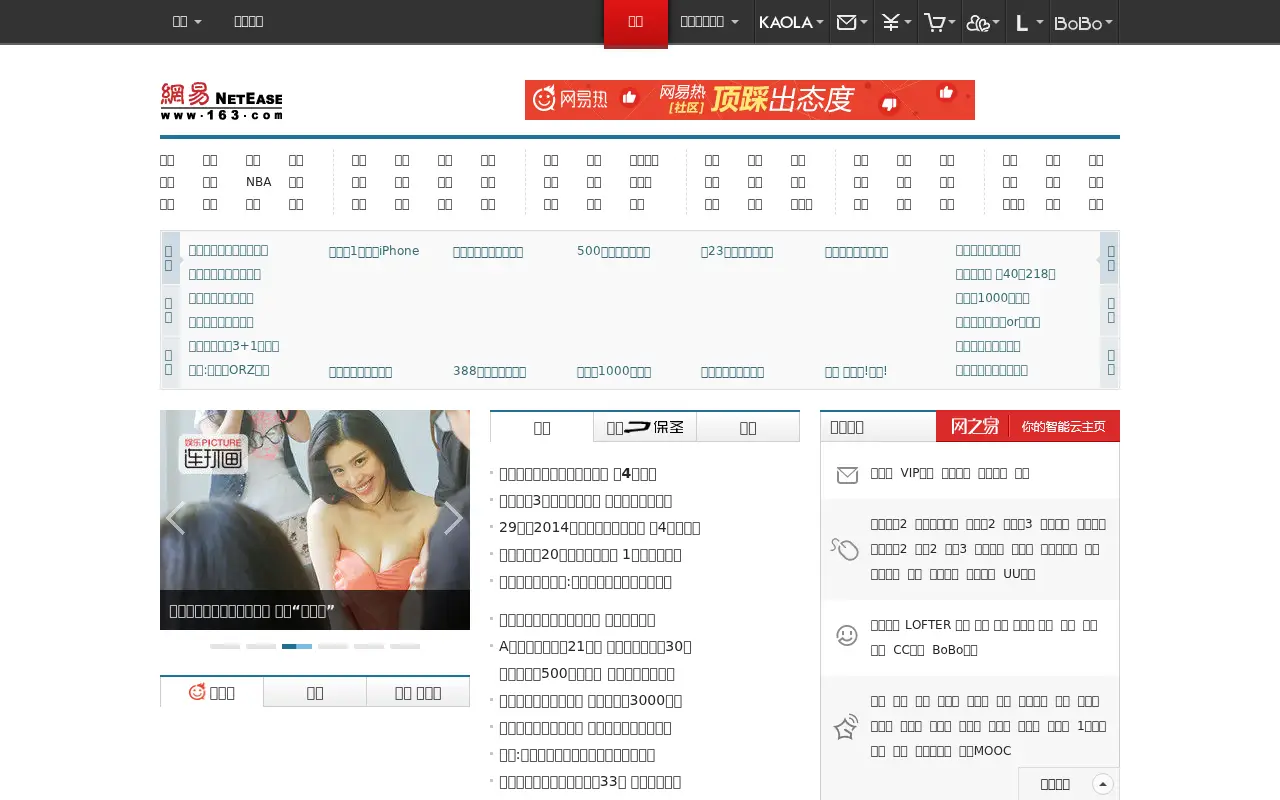Open the L (Lofter) menu in top bar
This screenshot has width=1280, height=800.
[x=1027, y=22]
